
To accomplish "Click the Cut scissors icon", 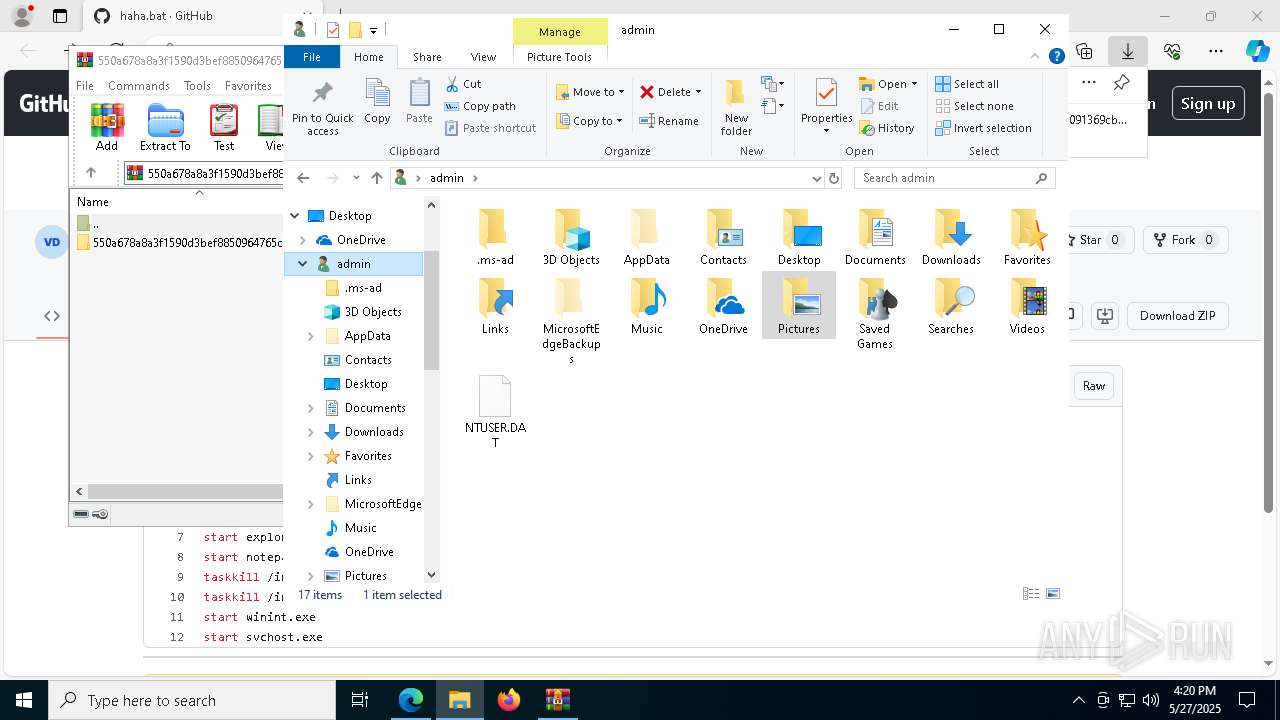I will [452, 84].
